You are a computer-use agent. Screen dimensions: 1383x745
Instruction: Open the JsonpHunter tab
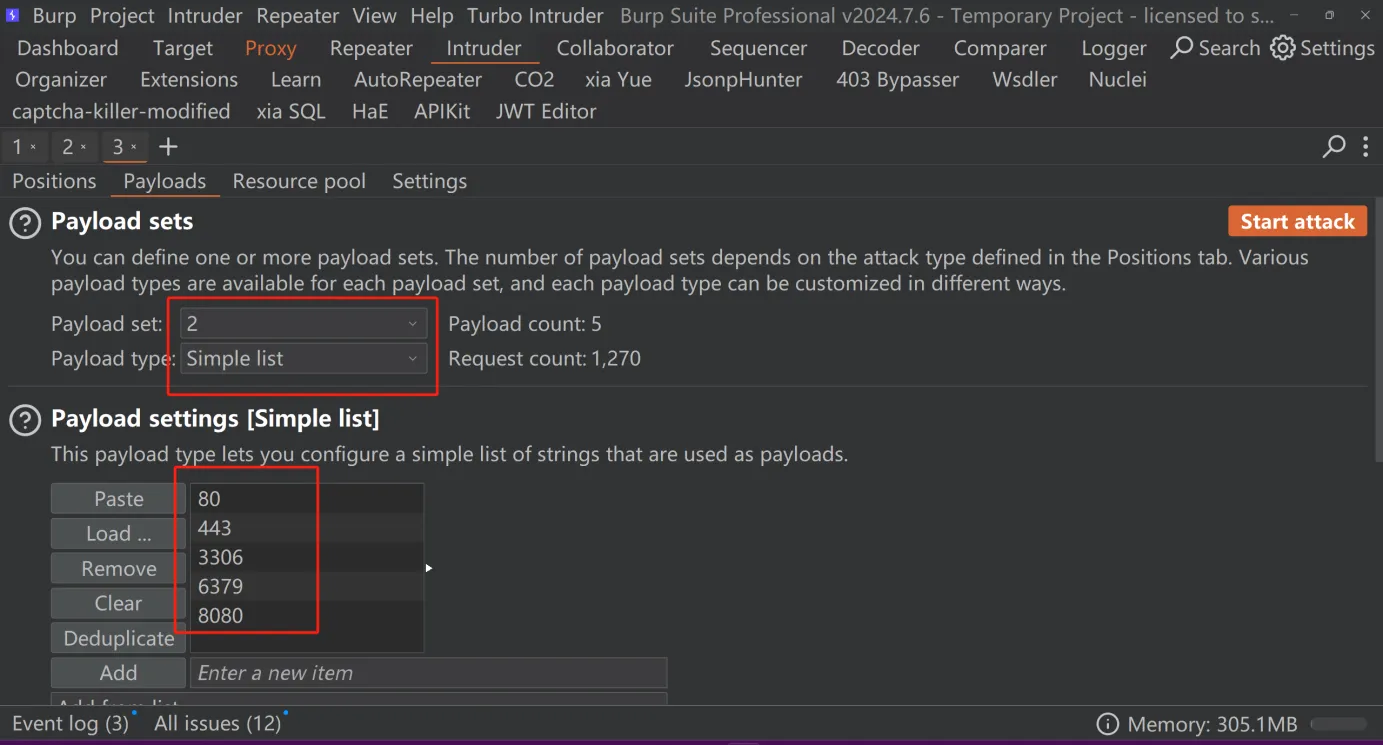click(x=743, y=80)
